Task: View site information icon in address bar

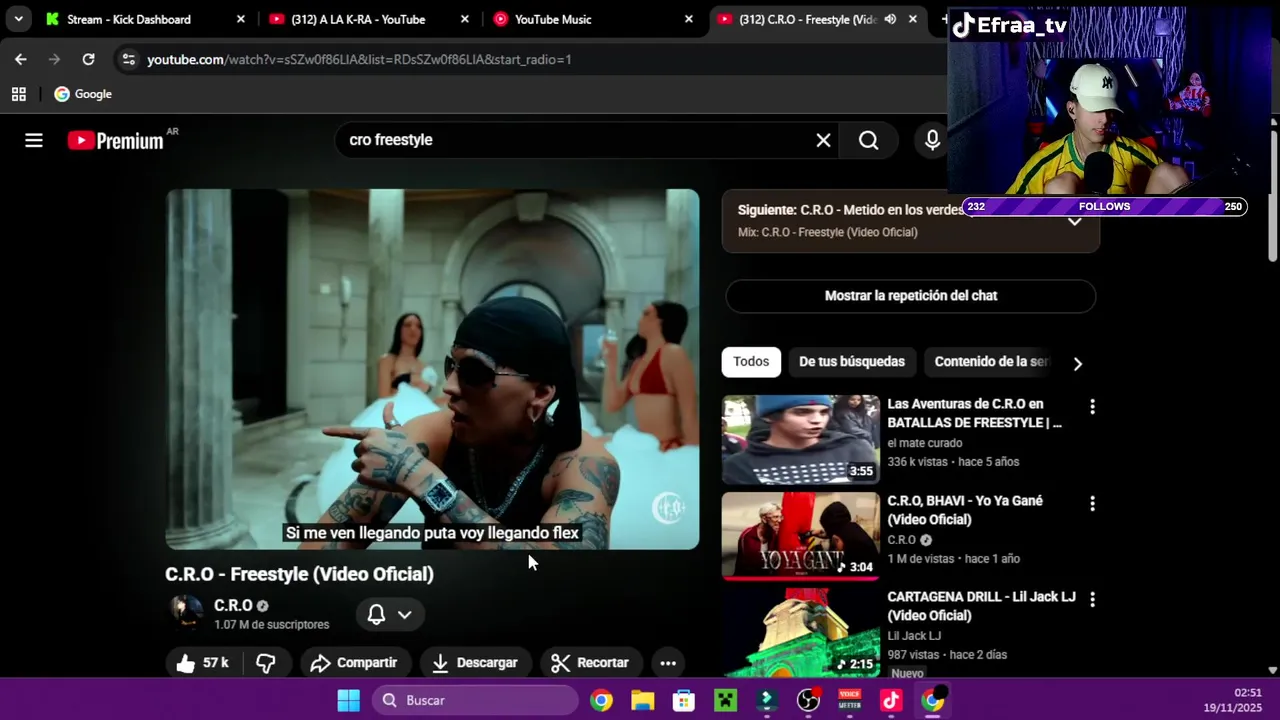Action: point(128,59)
